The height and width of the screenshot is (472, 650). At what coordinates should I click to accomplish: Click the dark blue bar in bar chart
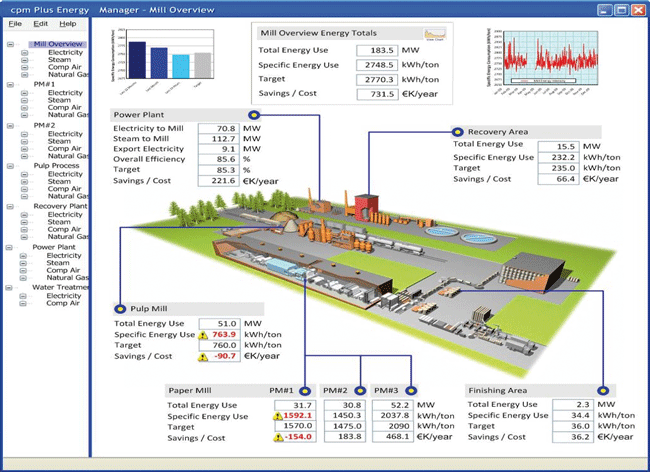coord(137,60)
